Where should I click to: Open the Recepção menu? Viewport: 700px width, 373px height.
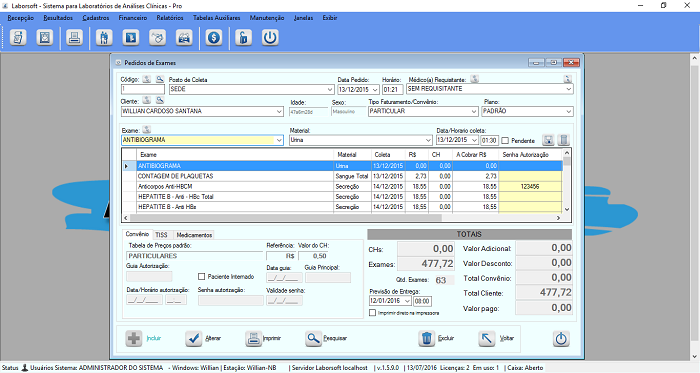[21, 18]
